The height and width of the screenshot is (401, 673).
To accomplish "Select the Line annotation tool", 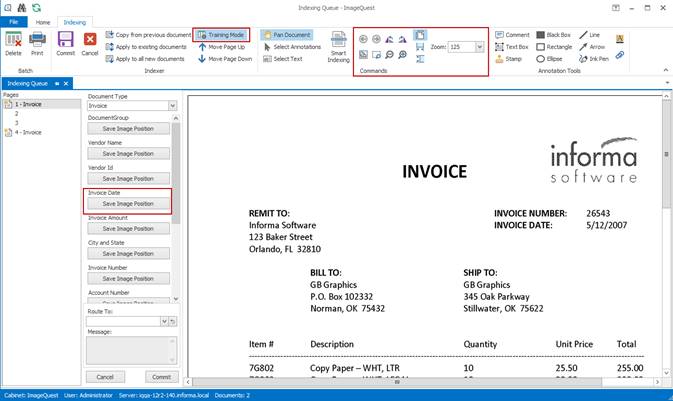I will [x=589, y=35].
